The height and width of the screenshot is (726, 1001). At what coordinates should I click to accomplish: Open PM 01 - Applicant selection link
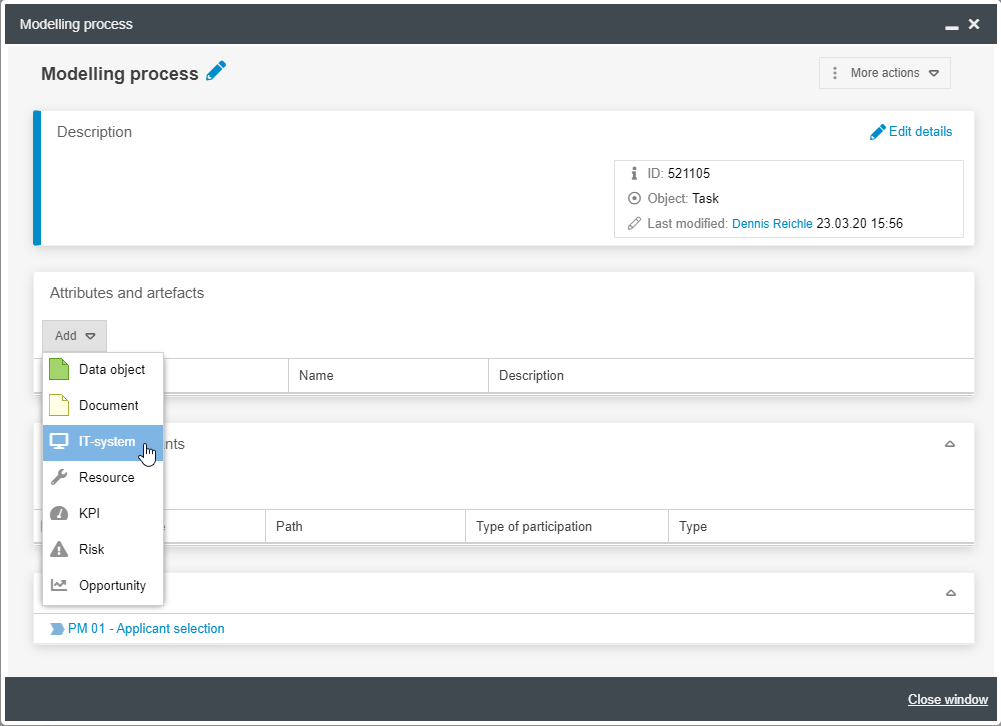tap(146, 629)
